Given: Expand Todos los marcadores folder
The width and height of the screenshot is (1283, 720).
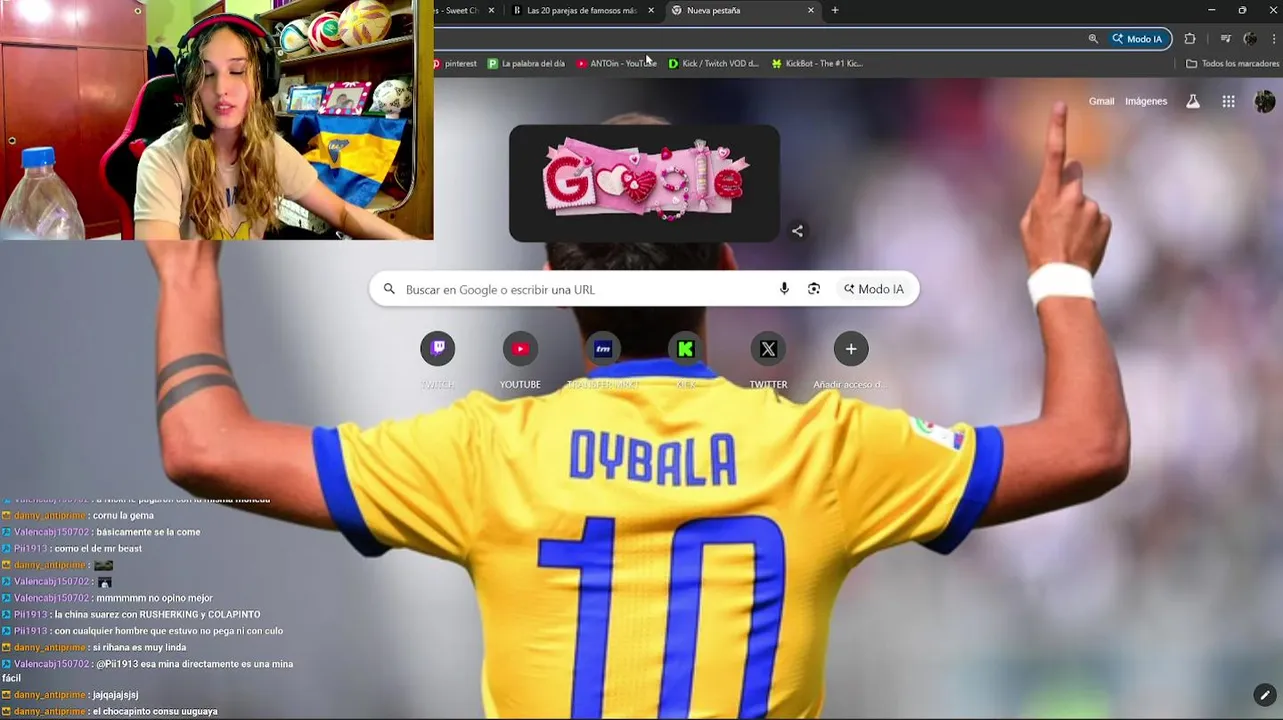Looking at the screenshot, I should [x=1232, y=63].
